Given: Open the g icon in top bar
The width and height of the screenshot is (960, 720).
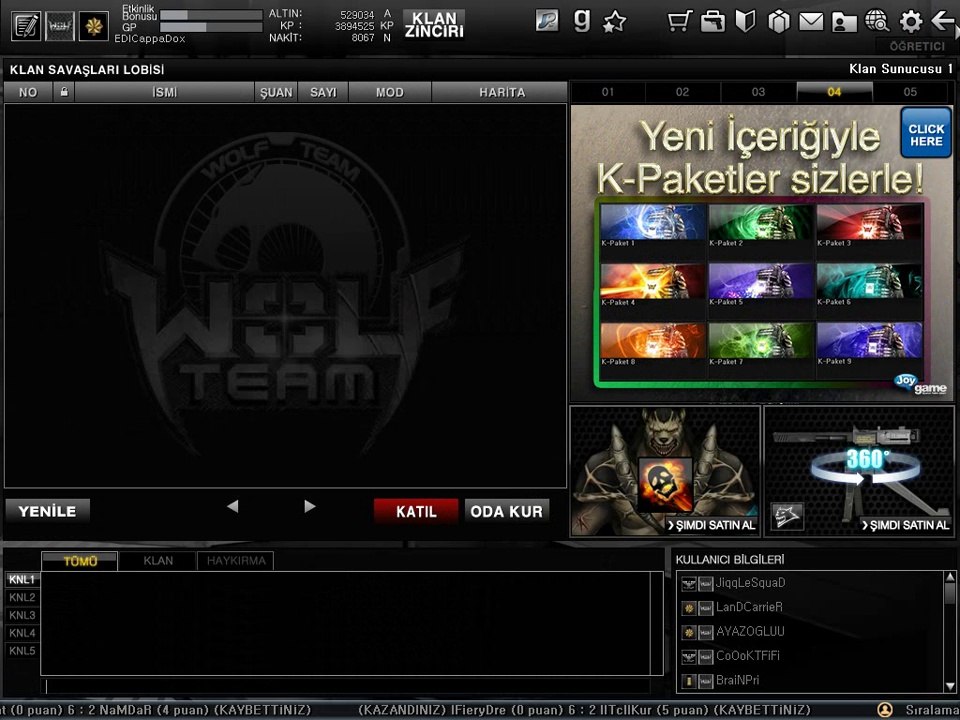Looking at the screenshot, I should (582, 21).
